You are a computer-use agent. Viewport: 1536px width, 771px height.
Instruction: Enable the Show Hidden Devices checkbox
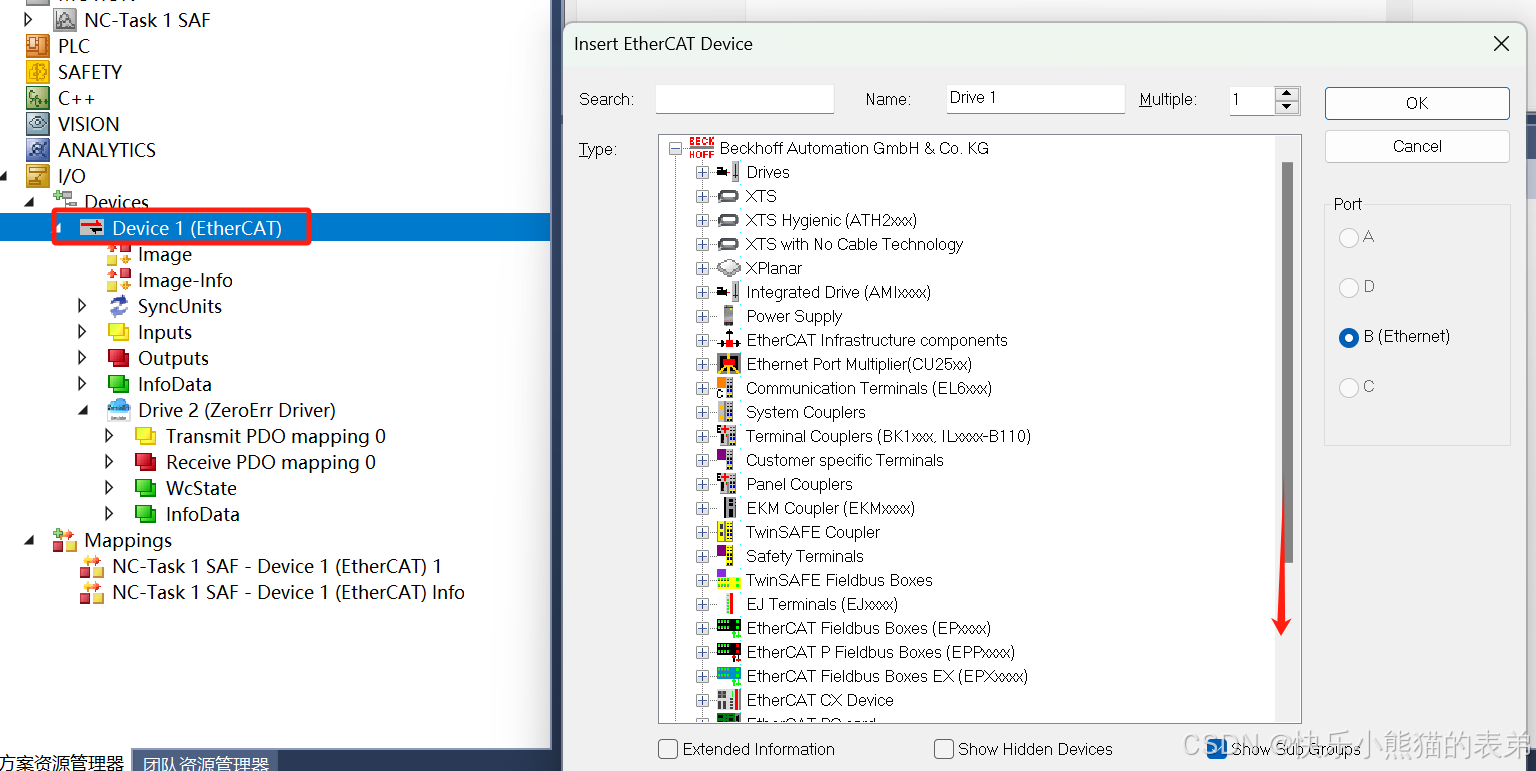[x=944, y=749]
